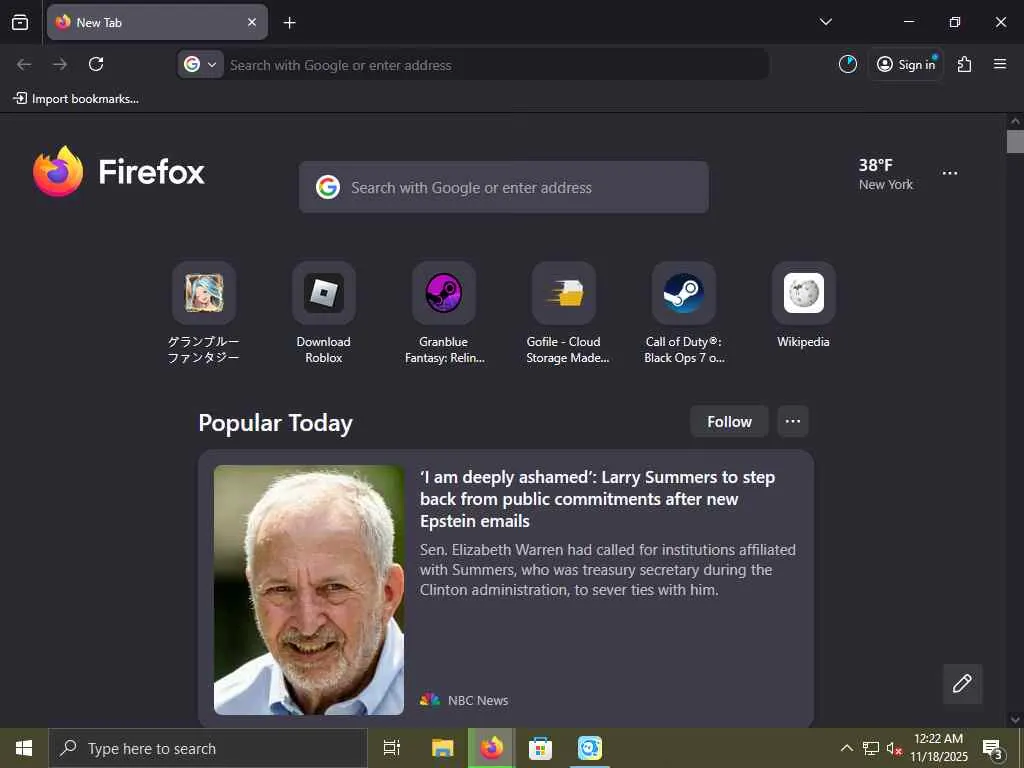This screenshot has width=1024, height=768.
Task: Click the circular progress icon in toolbar
Action: (x=848, y=64)
